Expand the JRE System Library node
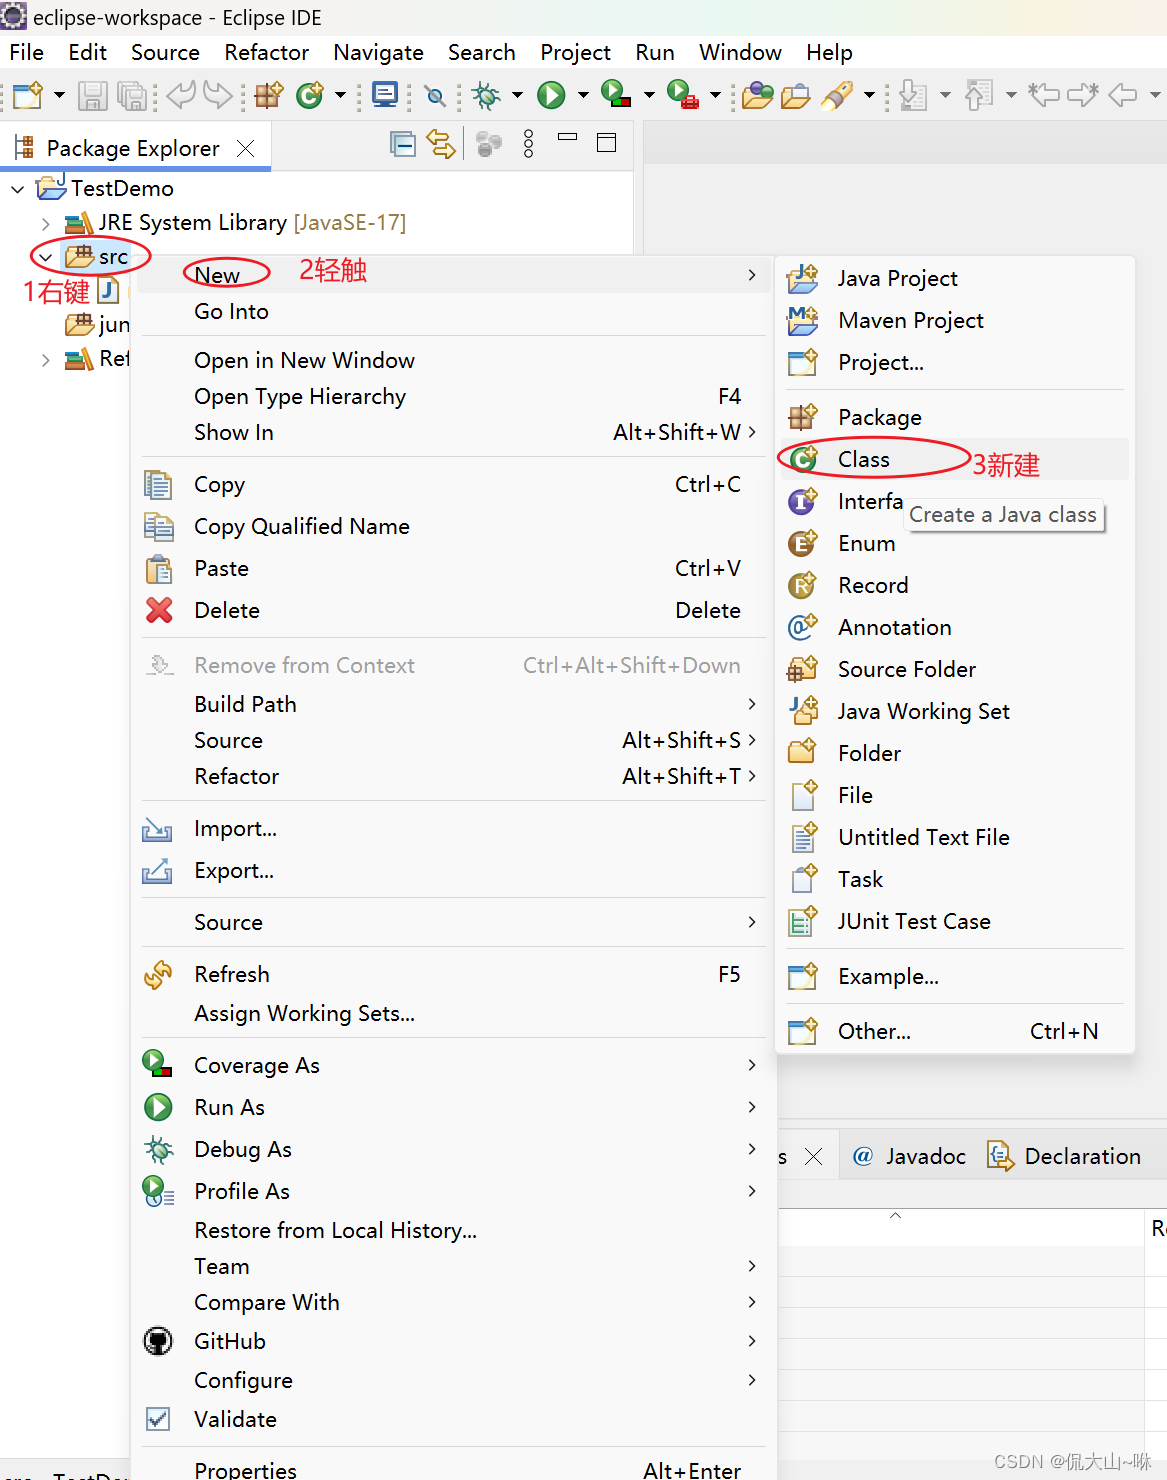The width and height of the screenshot is (1167, 1480). (45, 222)
